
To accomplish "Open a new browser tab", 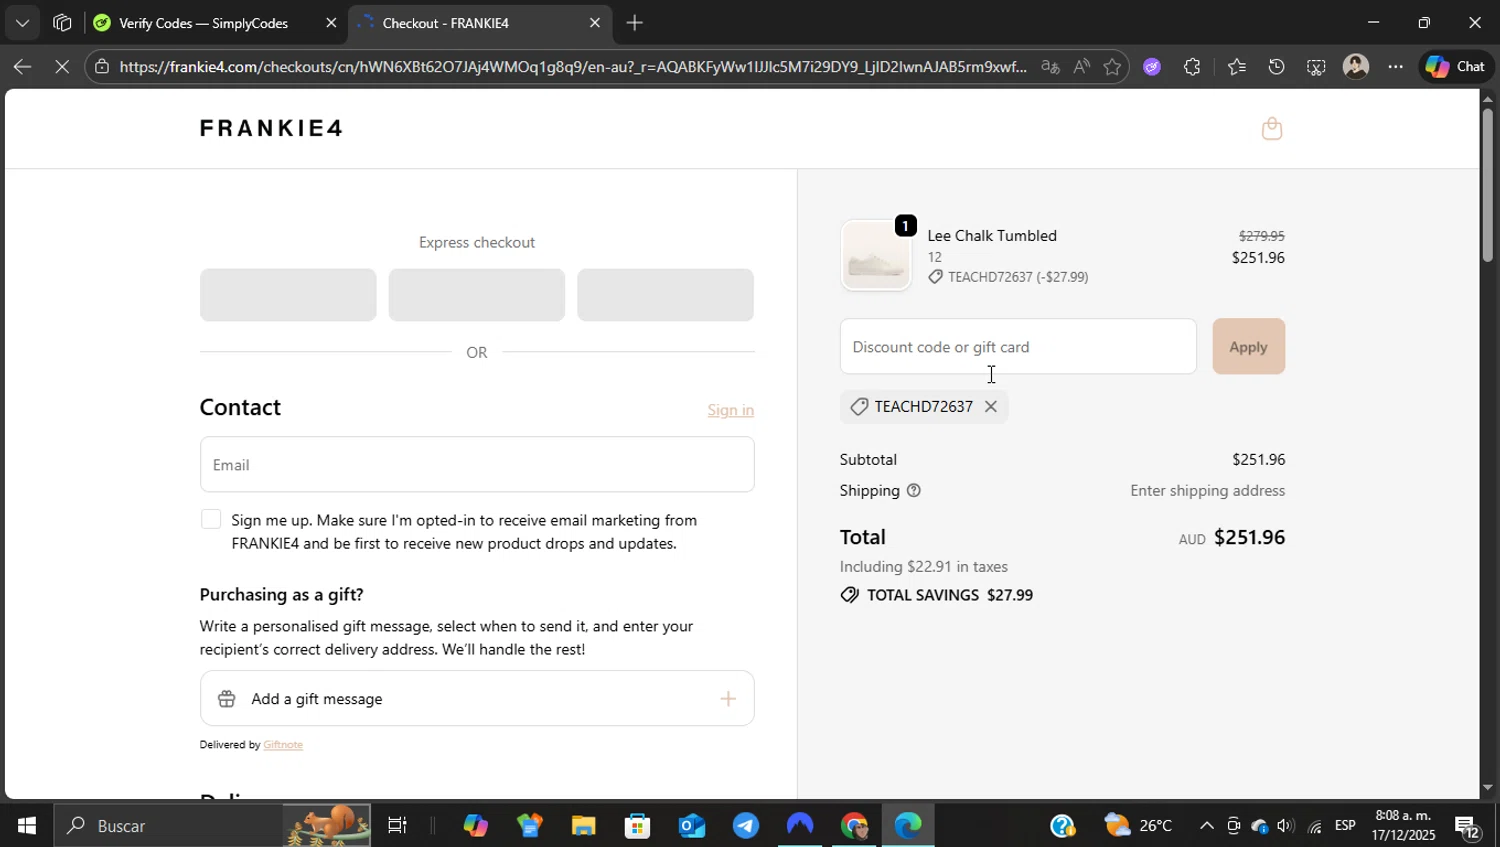I will (x=634, y=23).
